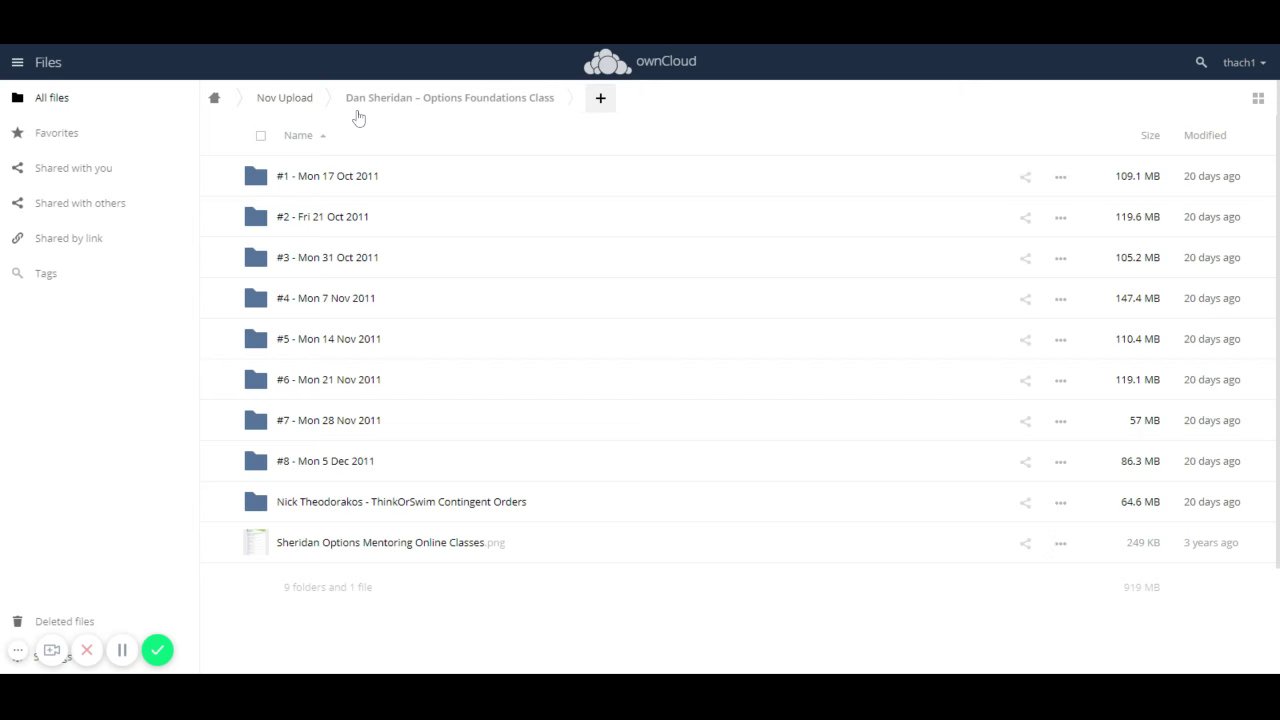Open Tags in the sidebar

pos(46,273)
